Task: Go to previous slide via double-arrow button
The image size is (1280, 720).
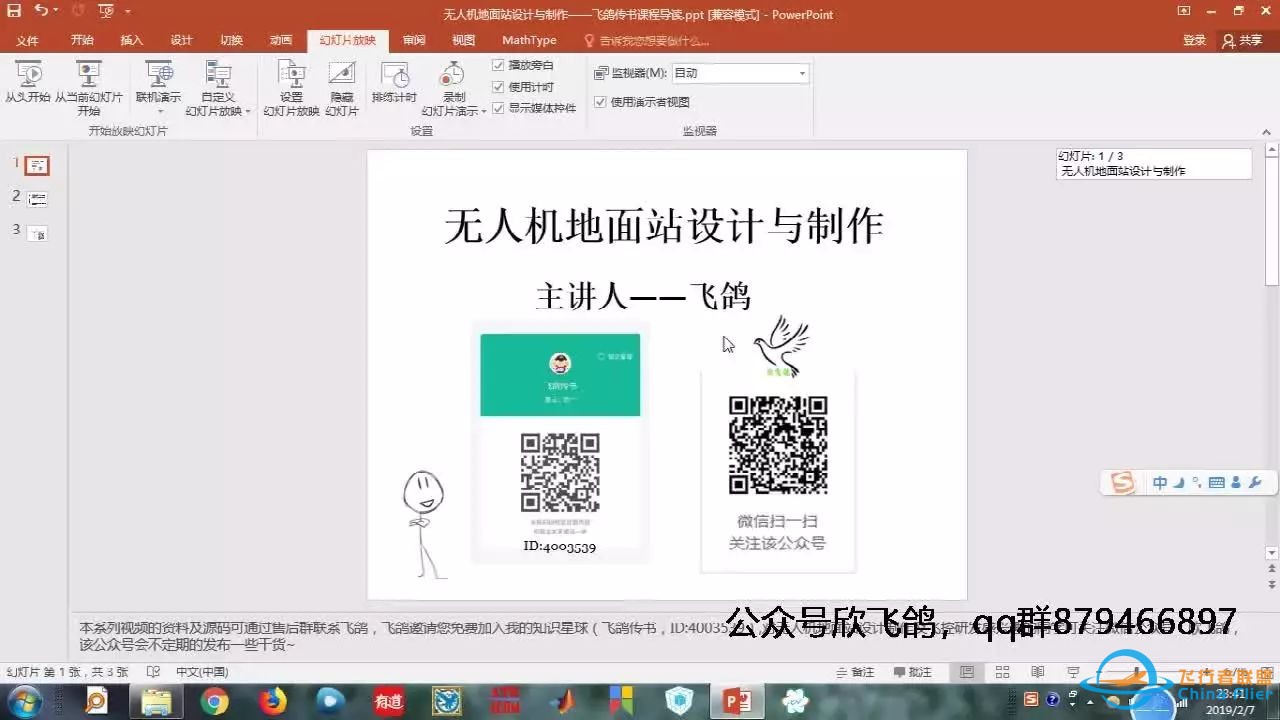Action: (1272, 569)
